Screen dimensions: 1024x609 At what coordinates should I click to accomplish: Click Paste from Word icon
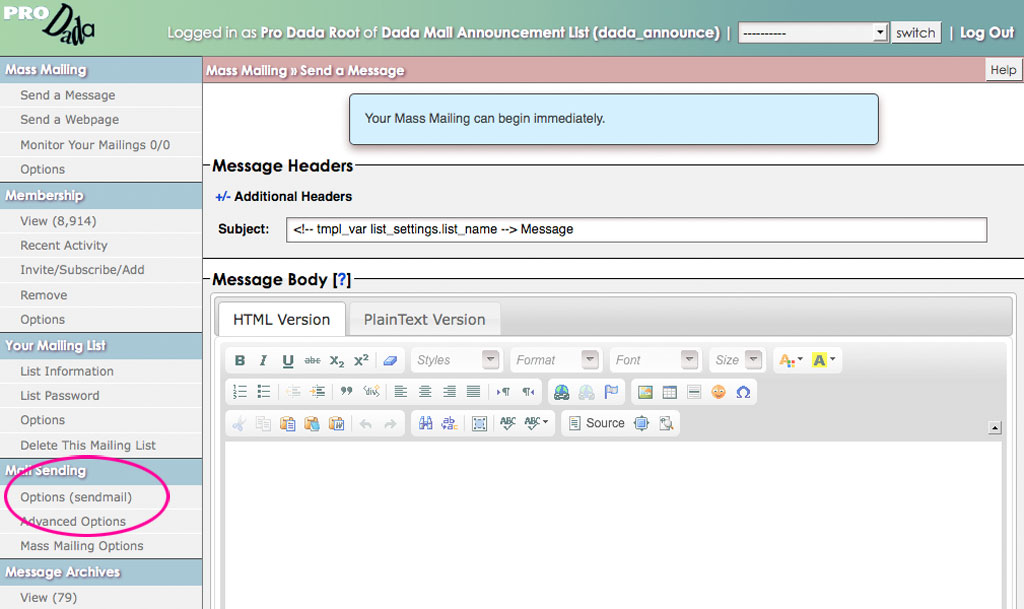coord(336,424)
